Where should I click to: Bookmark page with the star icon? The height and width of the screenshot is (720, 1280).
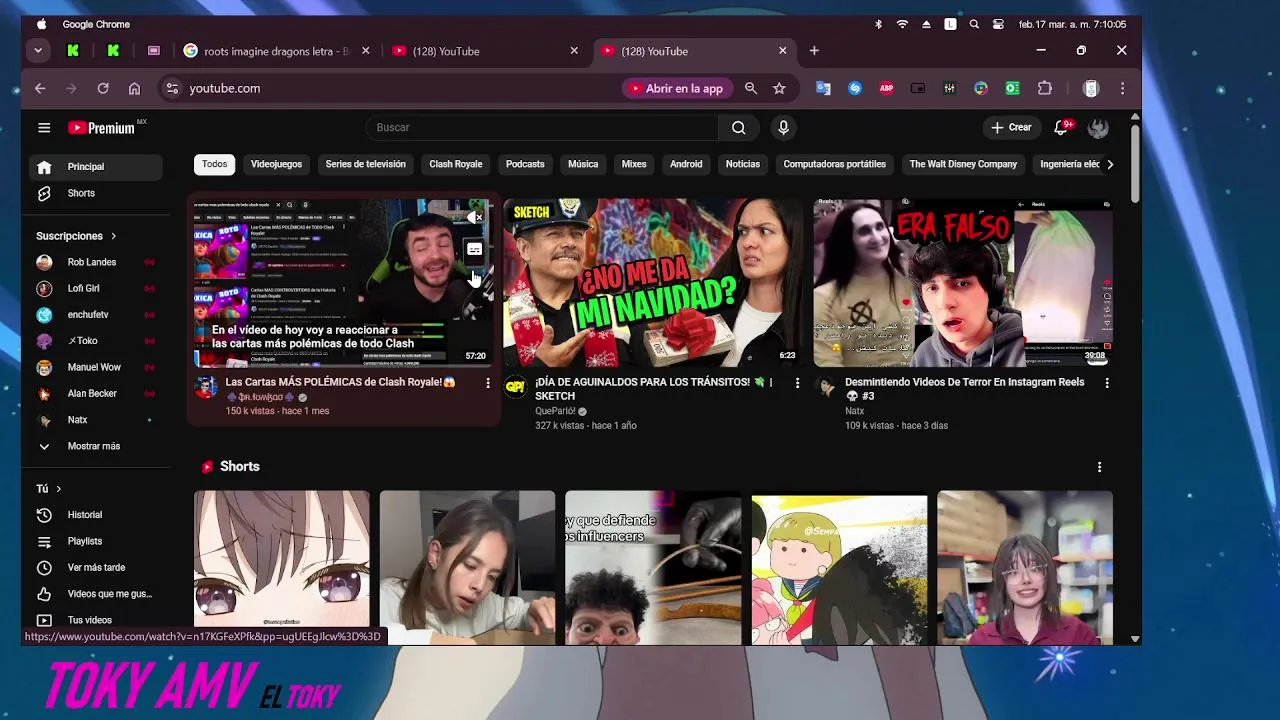[779, 88]
